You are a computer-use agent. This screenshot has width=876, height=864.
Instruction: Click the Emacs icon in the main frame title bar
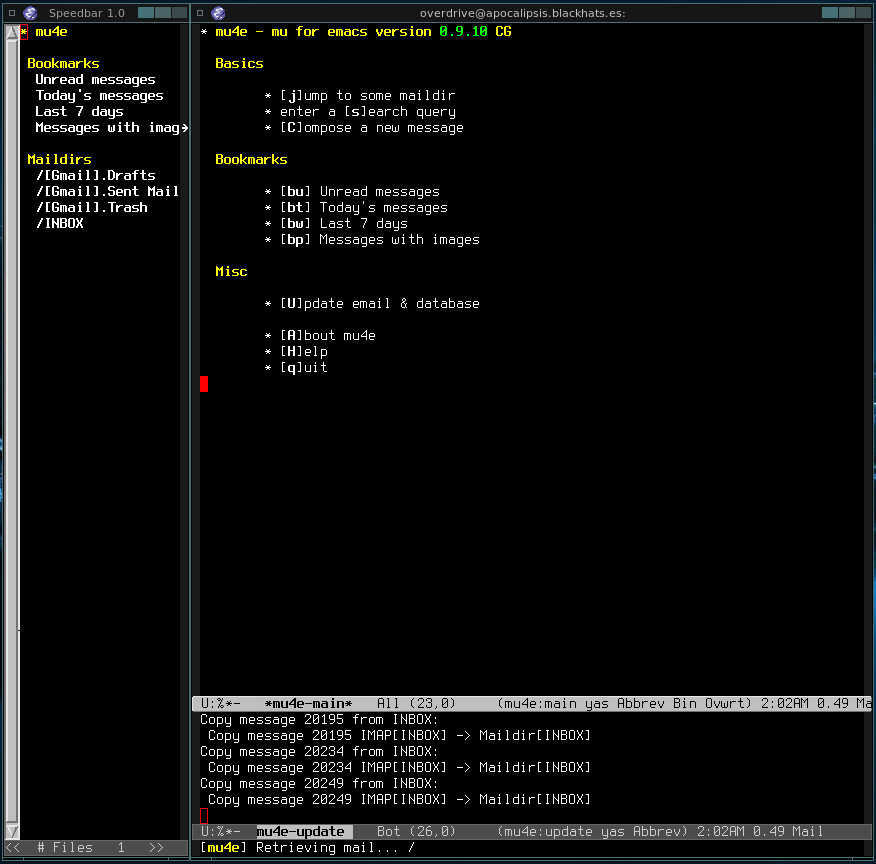tap(218, 13)
